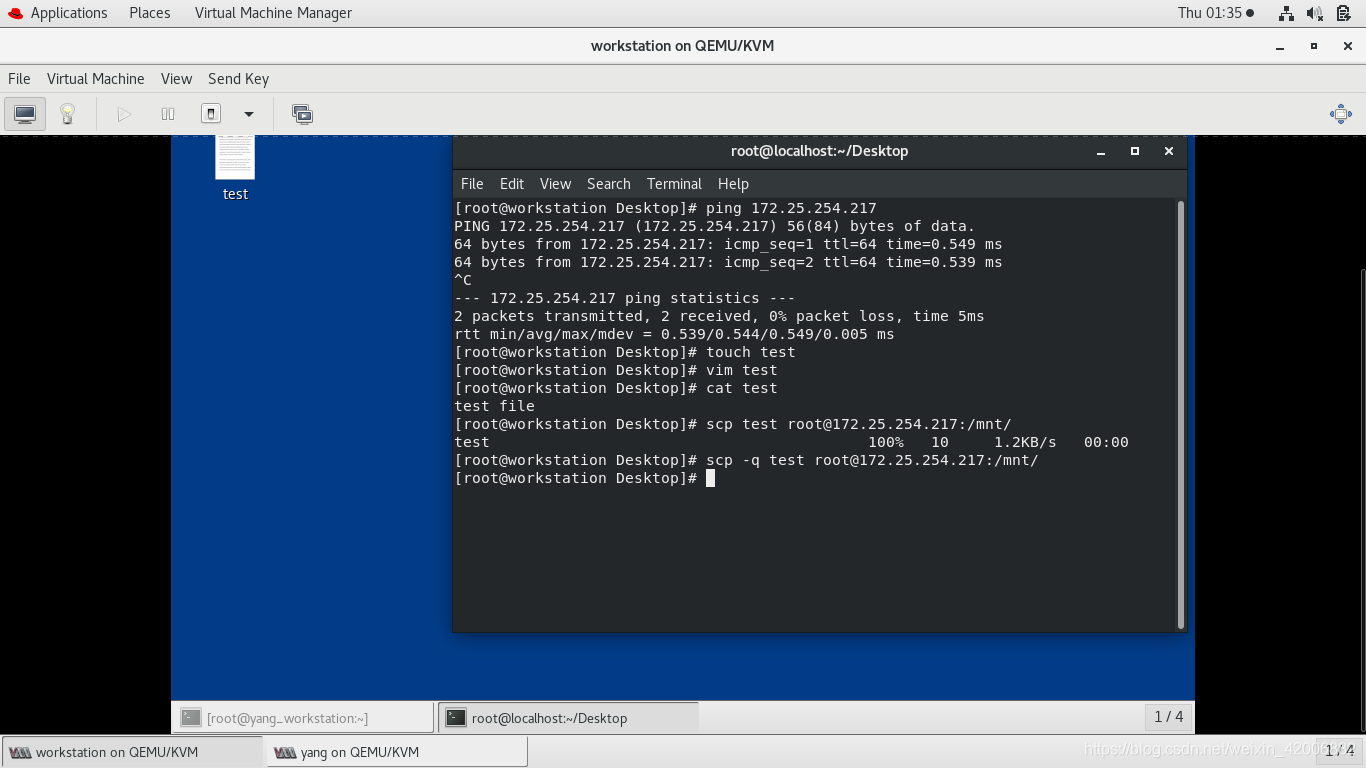Image resolution: width=1366 pixels, height=768 pixels.
Task: Minimize the root@localhost terminal window
Action: tap(1101, 152)
